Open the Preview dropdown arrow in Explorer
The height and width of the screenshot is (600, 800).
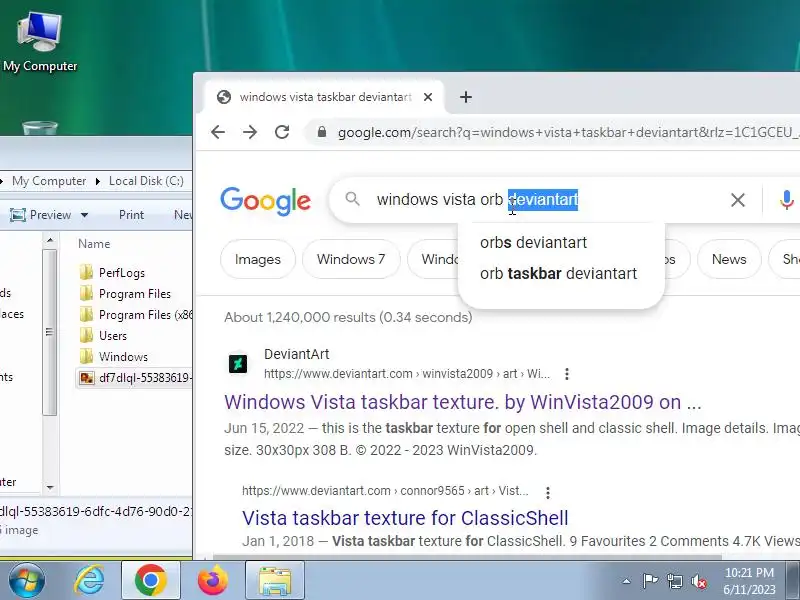(x=85, y=215)
